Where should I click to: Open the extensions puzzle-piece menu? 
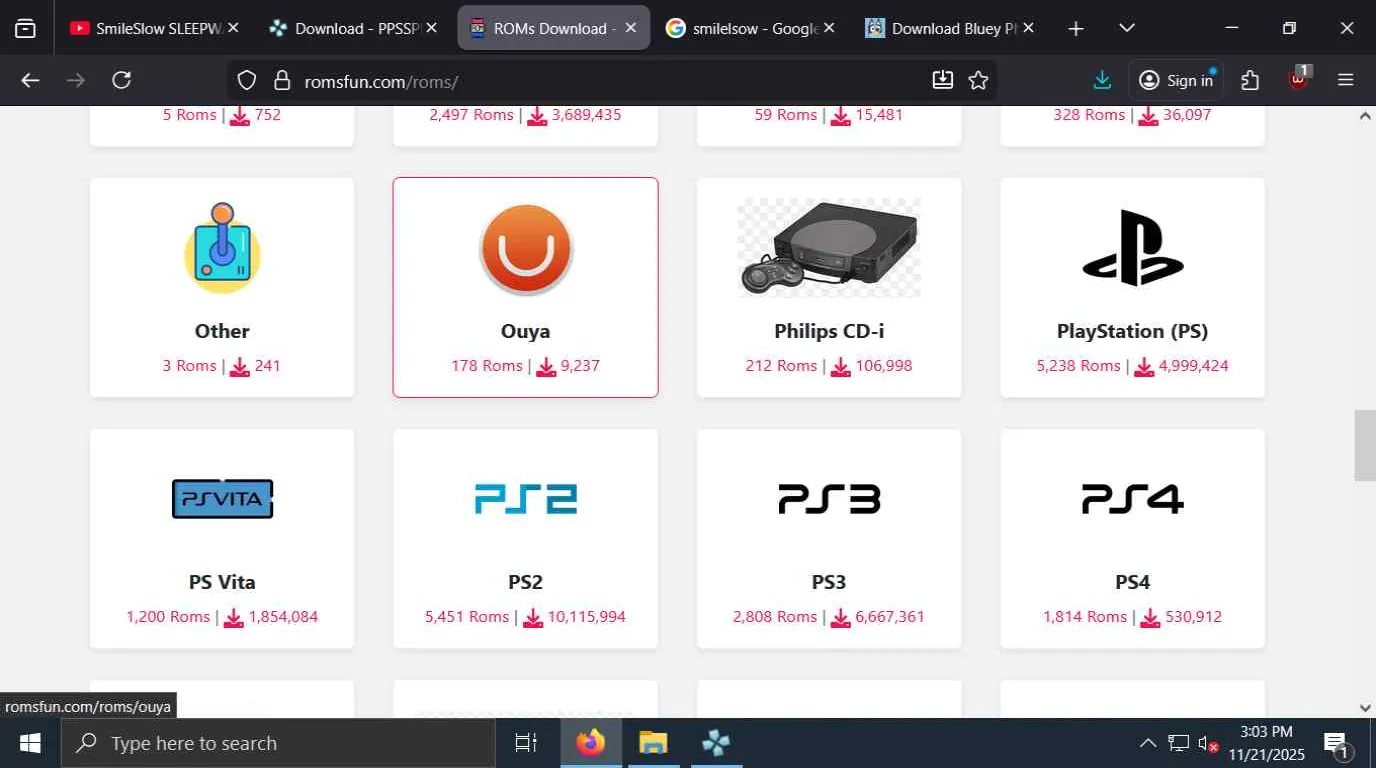(x=1250, y=80)
